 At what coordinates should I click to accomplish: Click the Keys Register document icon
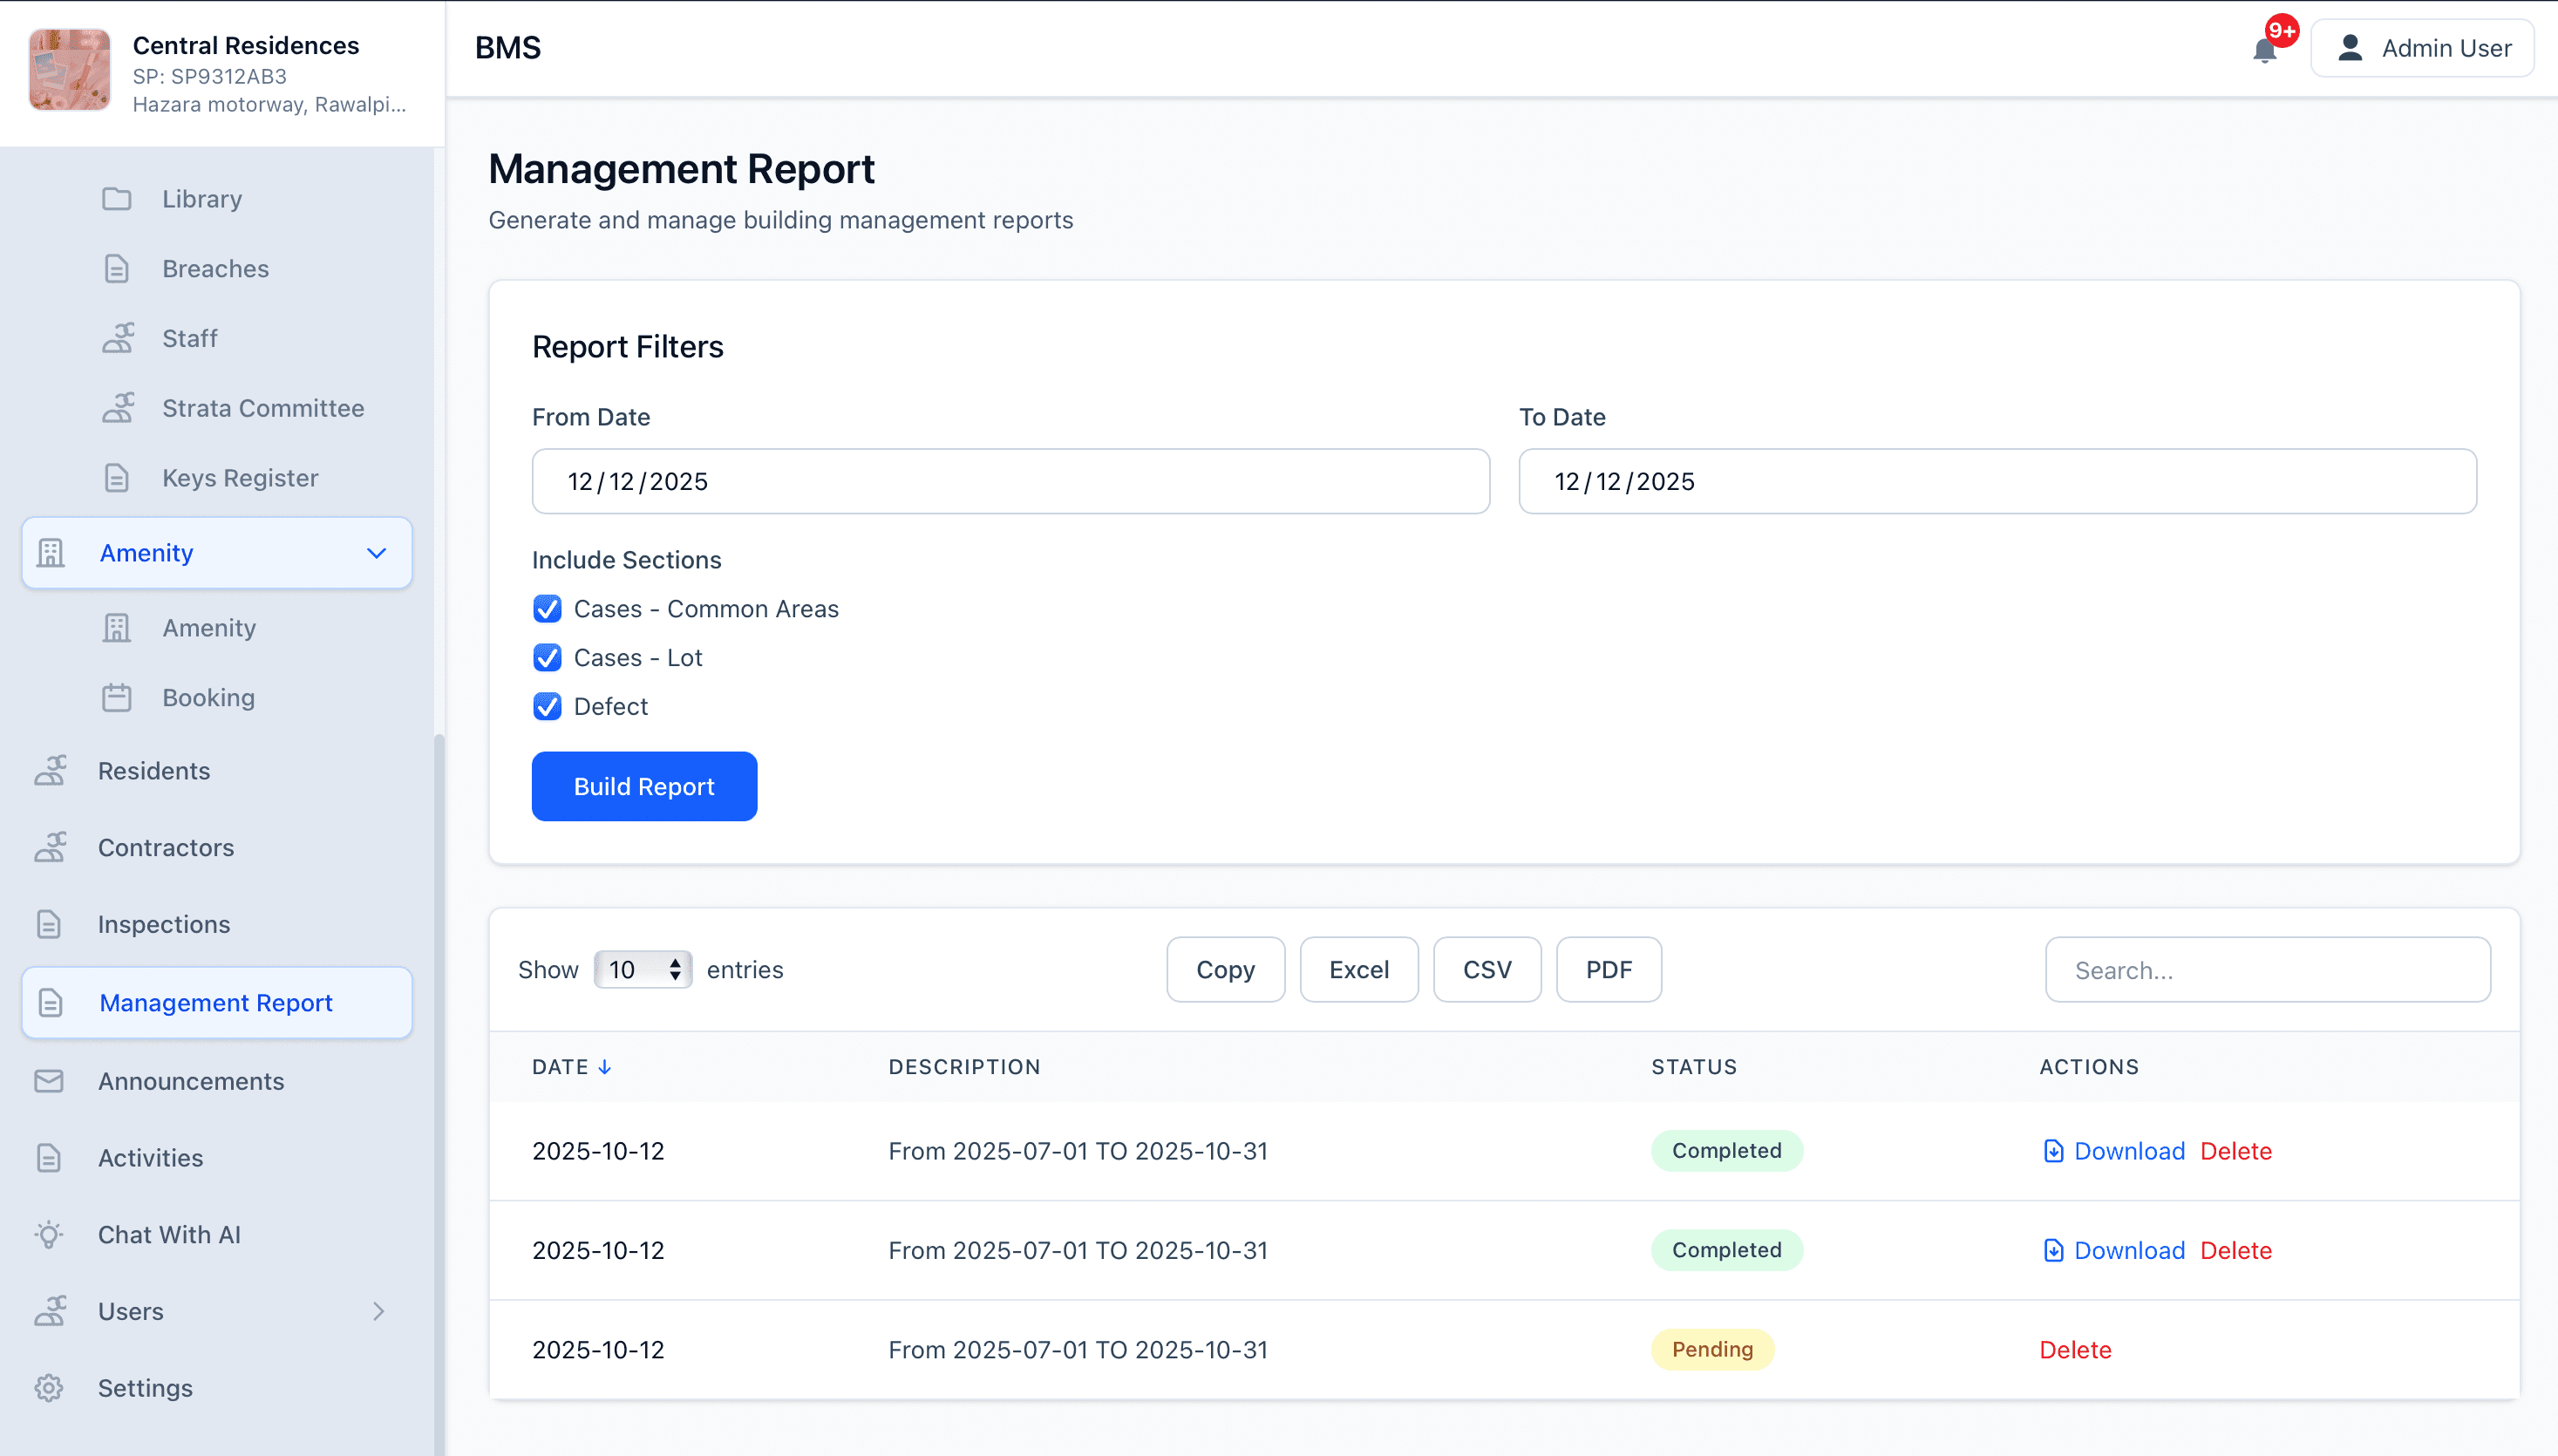coord(116,478)
